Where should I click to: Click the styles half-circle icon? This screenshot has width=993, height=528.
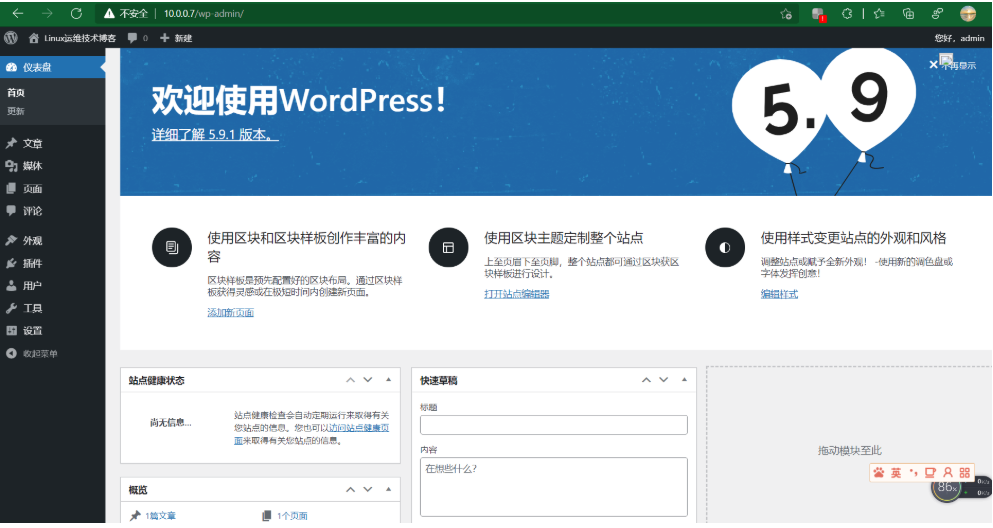pyautogui.click(x=724, y=248)
